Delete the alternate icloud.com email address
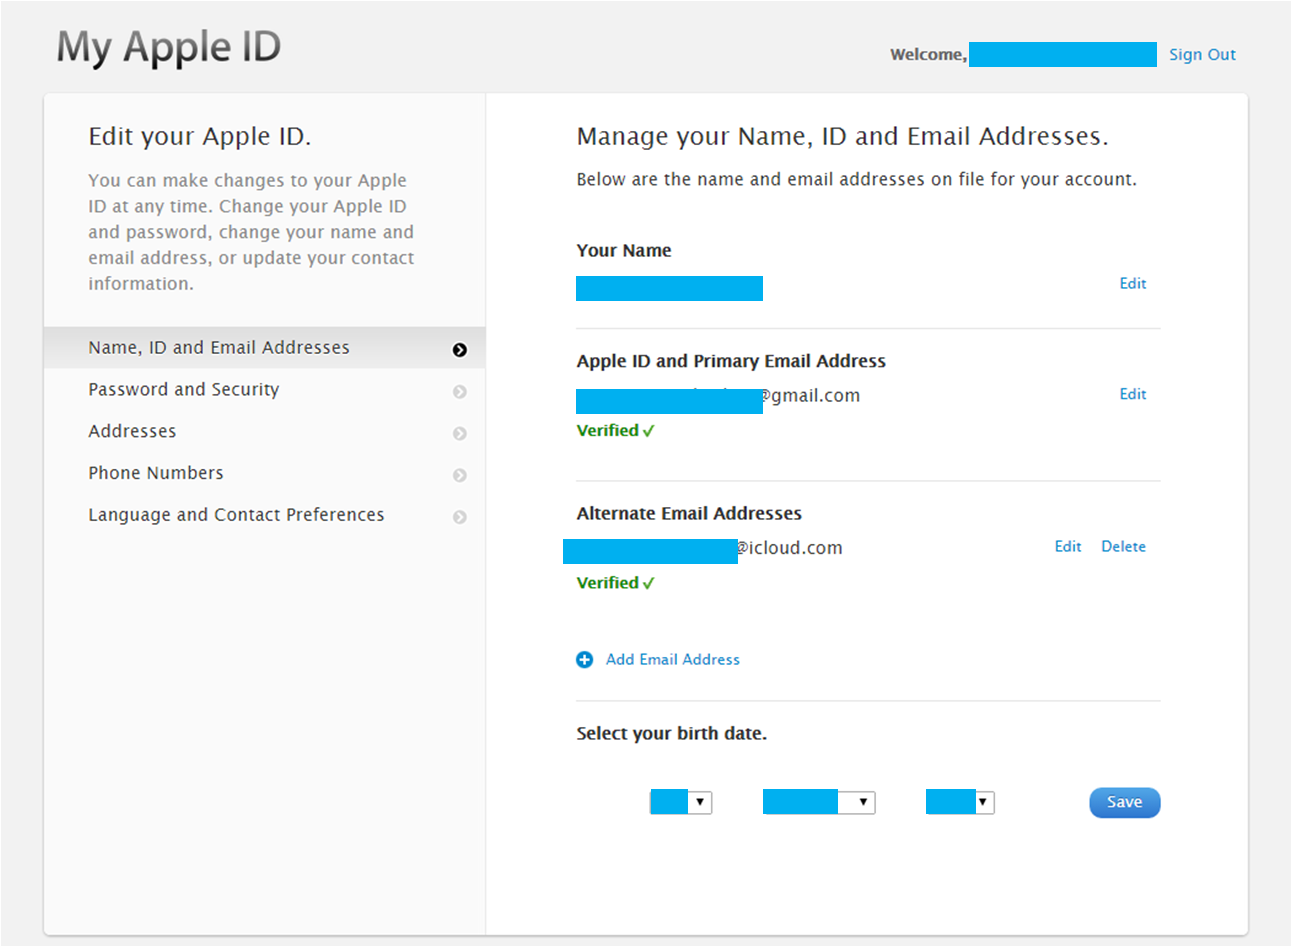This screenshot has width=1292, height=947. pos(1124,547)
